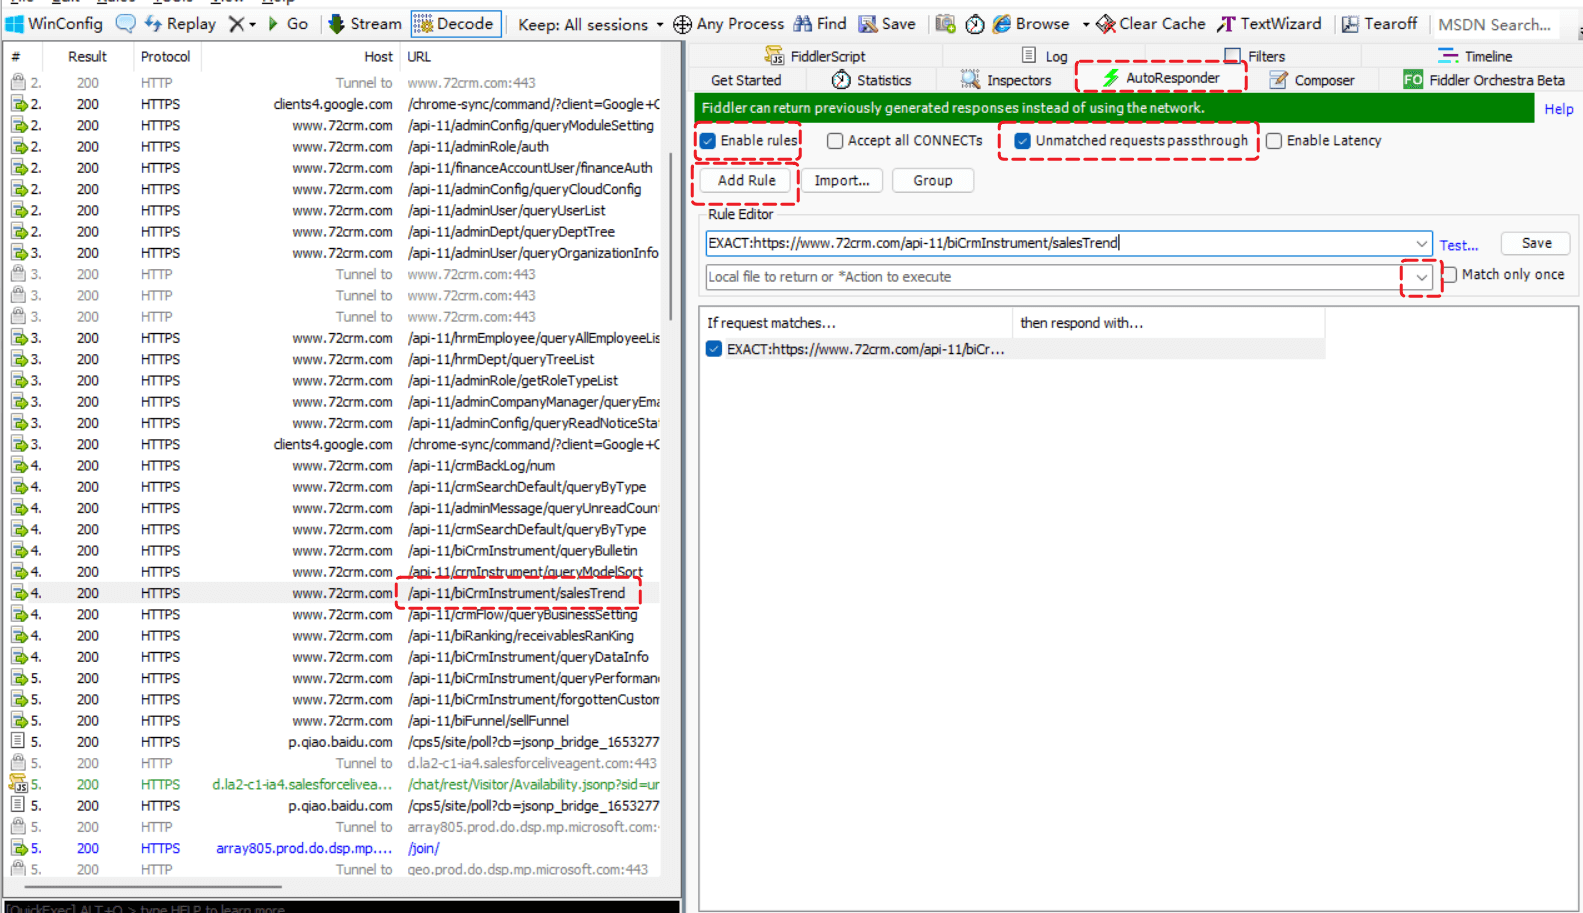Expand the Browse dropdown arrow
The height and width of the screenshot is (913, 1583).
(x=1086, y=24)
